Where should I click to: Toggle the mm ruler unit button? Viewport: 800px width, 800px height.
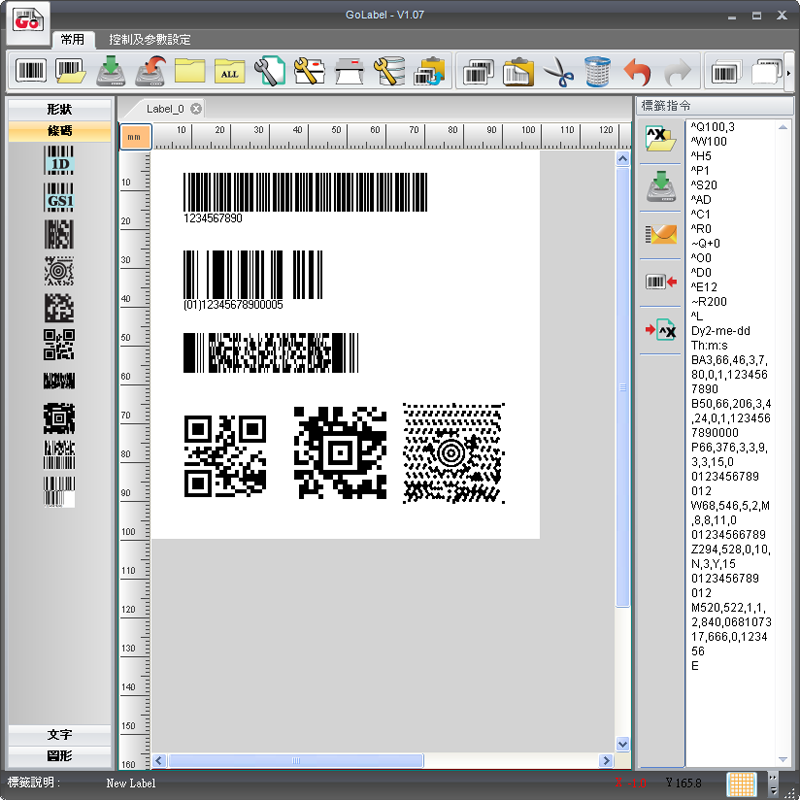pyautogui.click(x=134, y=136)
